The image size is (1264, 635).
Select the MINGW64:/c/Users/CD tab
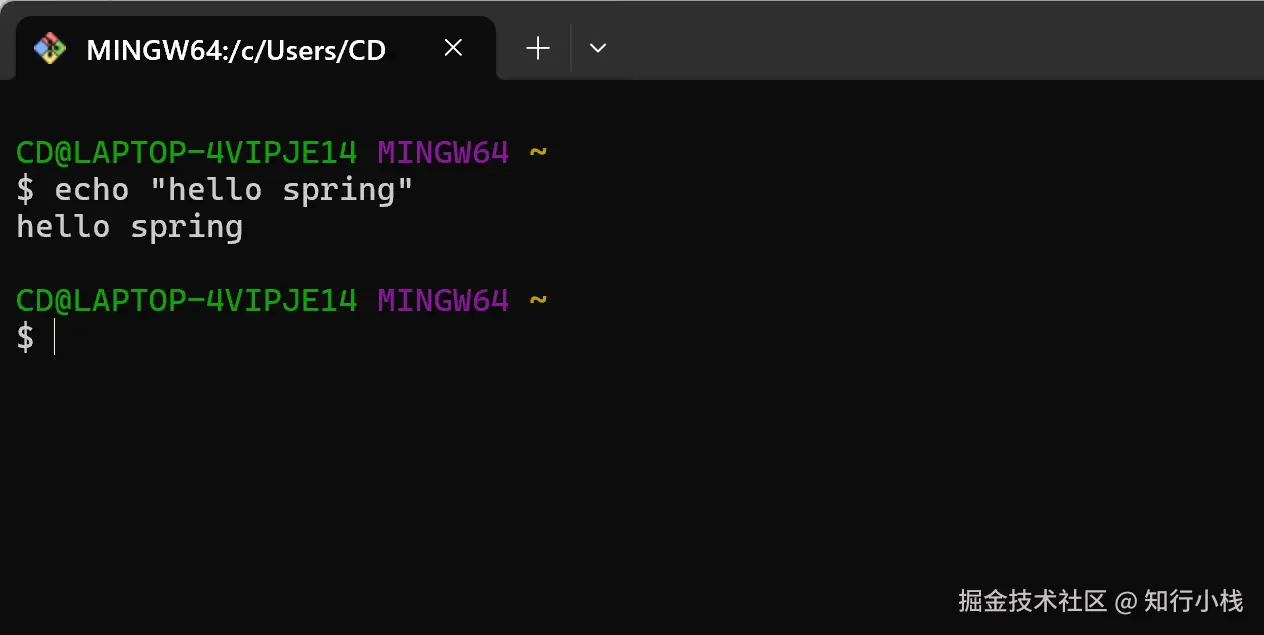(x=236, y=49)
